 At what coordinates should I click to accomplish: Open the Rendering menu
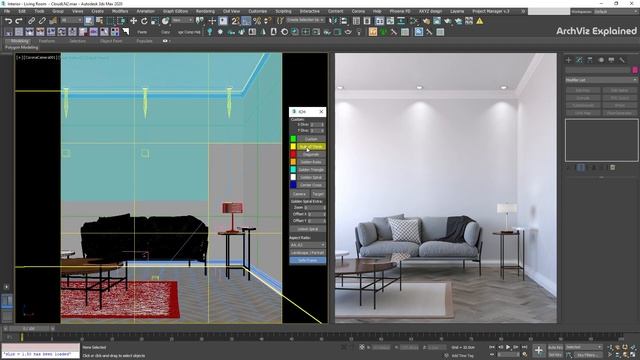click(x=205, y=11)
